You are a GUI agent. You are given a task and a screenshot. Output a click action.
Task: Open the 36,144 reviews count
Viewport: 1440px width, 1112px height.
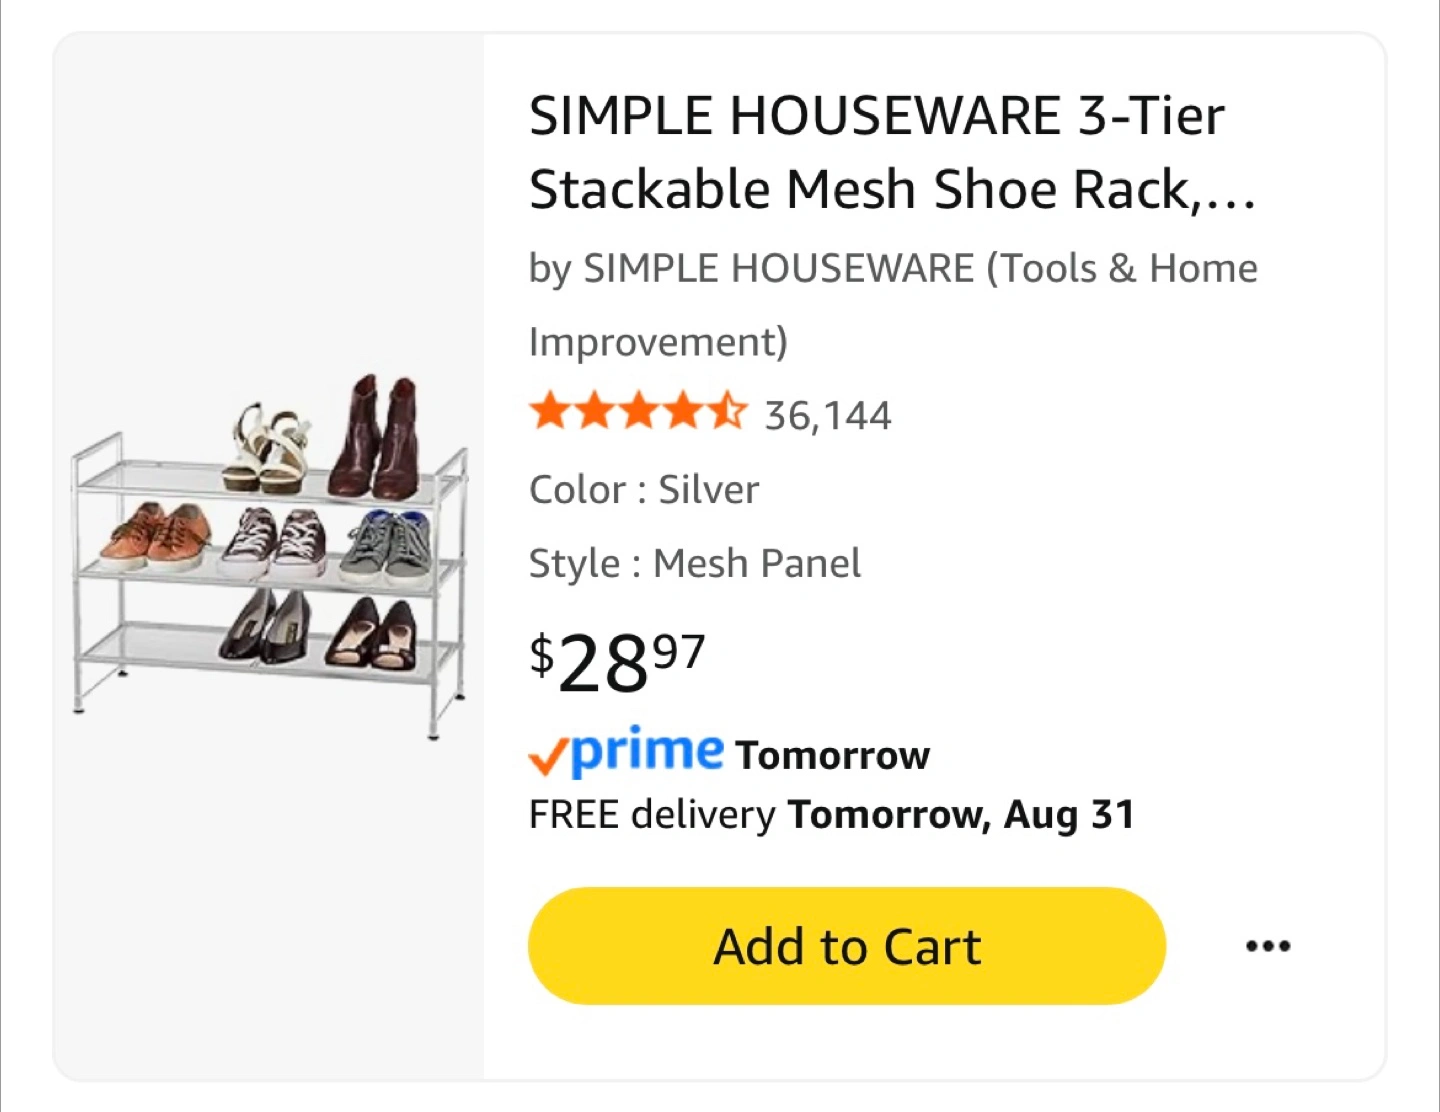827,415
